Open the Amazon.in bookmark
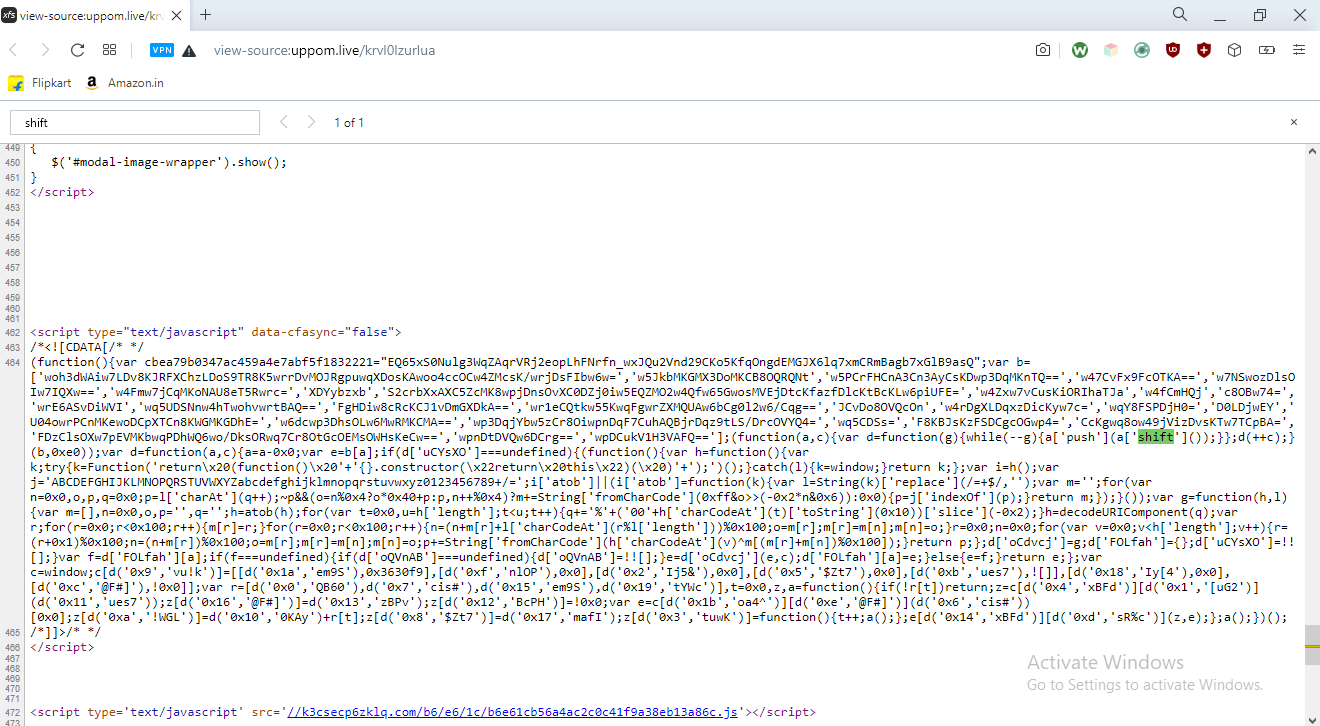The width and height of the screenshot is (1320, 726). tap(125, 83)
